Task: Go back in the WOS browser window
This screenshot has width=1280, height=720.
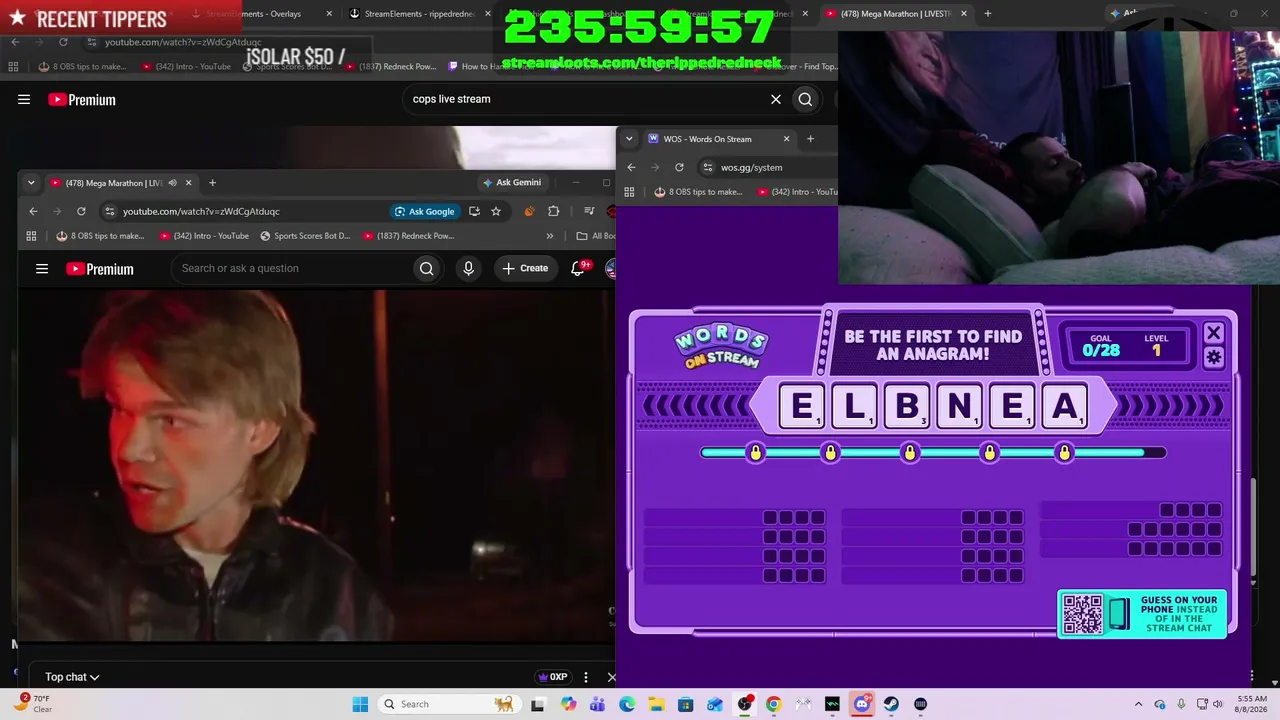Action: point(631,167)
